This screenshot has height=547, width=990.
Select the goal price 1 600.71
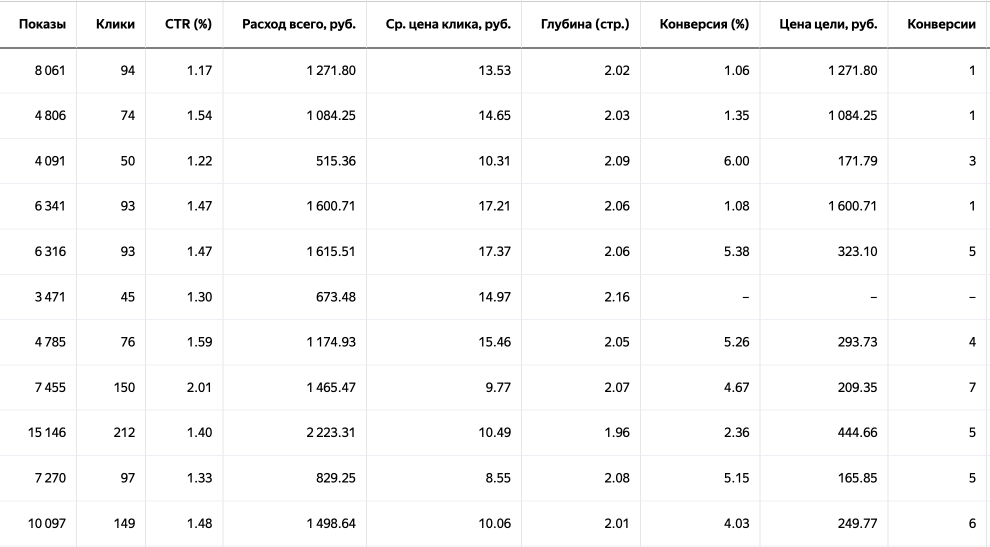point(852,206)
